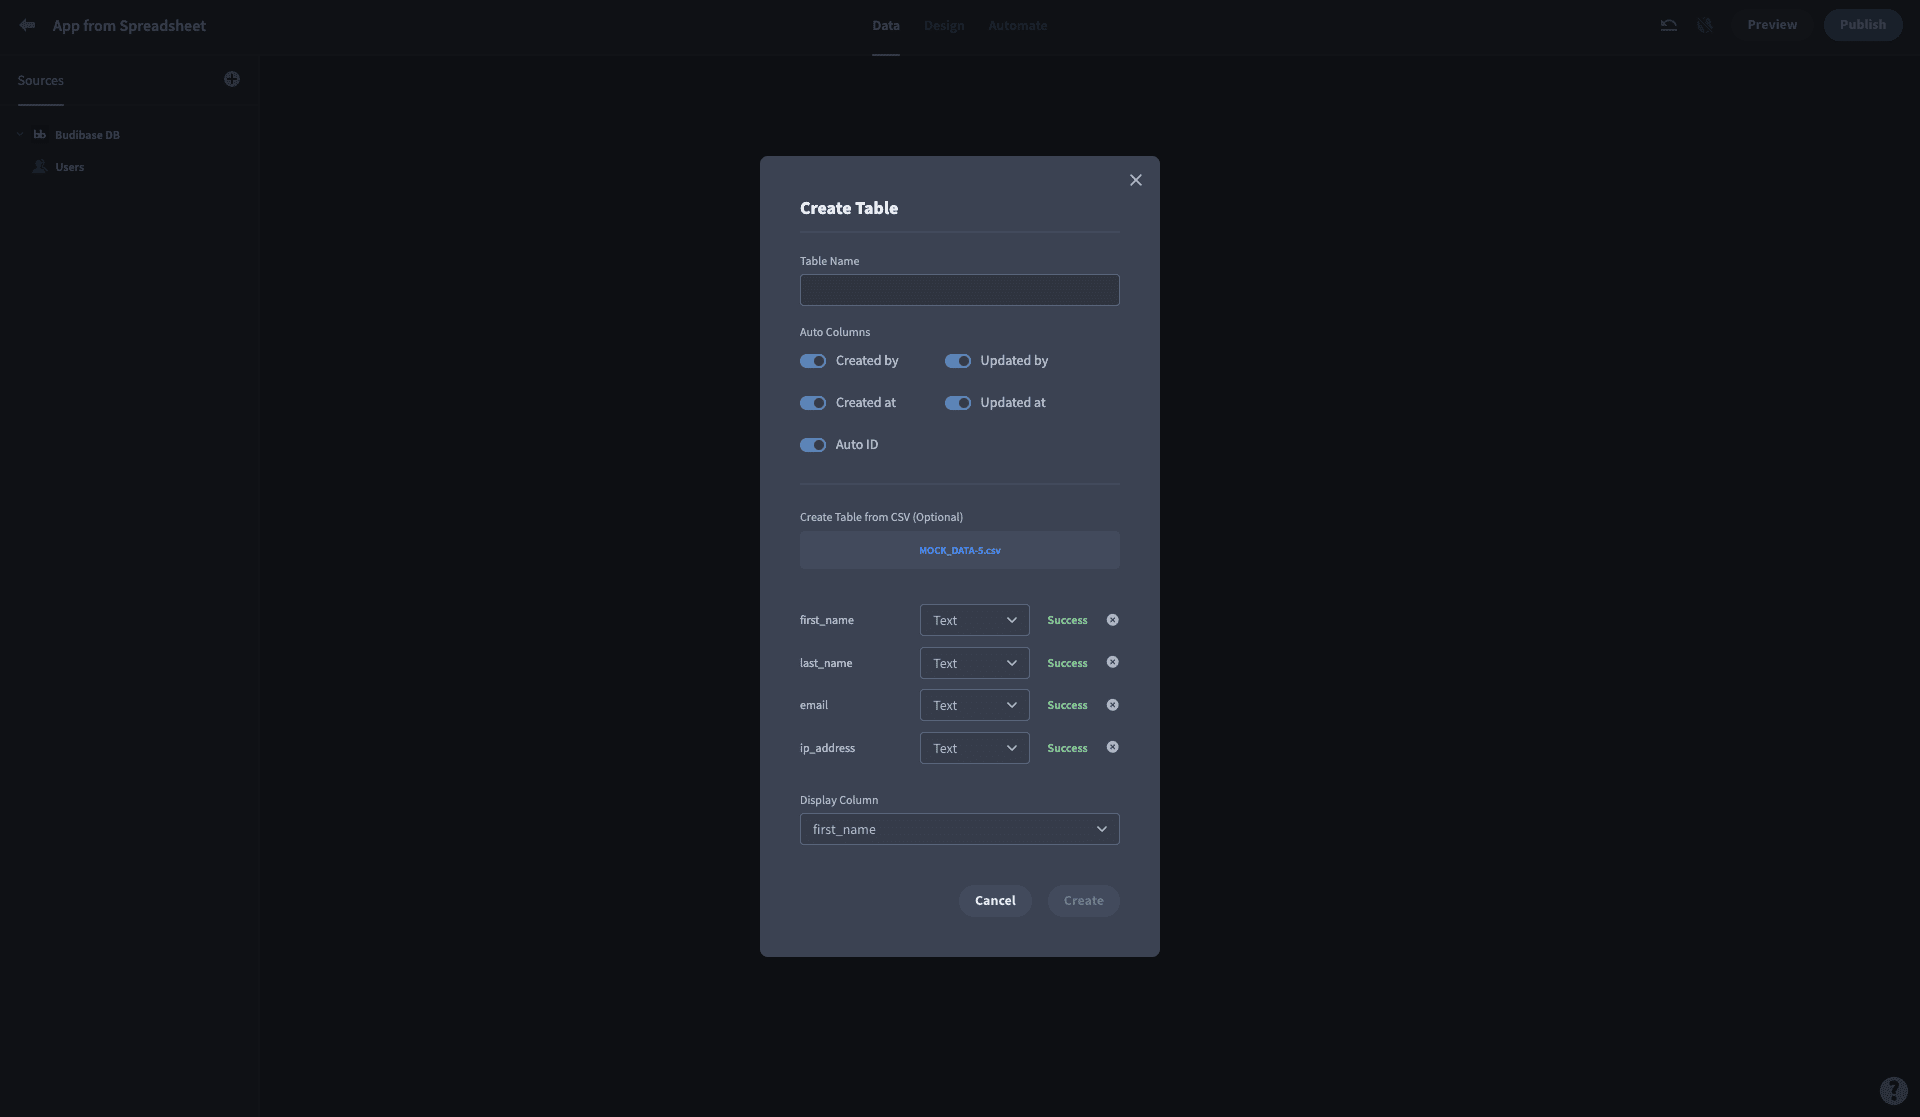
Task: Switch to the Data tab
Action: click(885, 25)
